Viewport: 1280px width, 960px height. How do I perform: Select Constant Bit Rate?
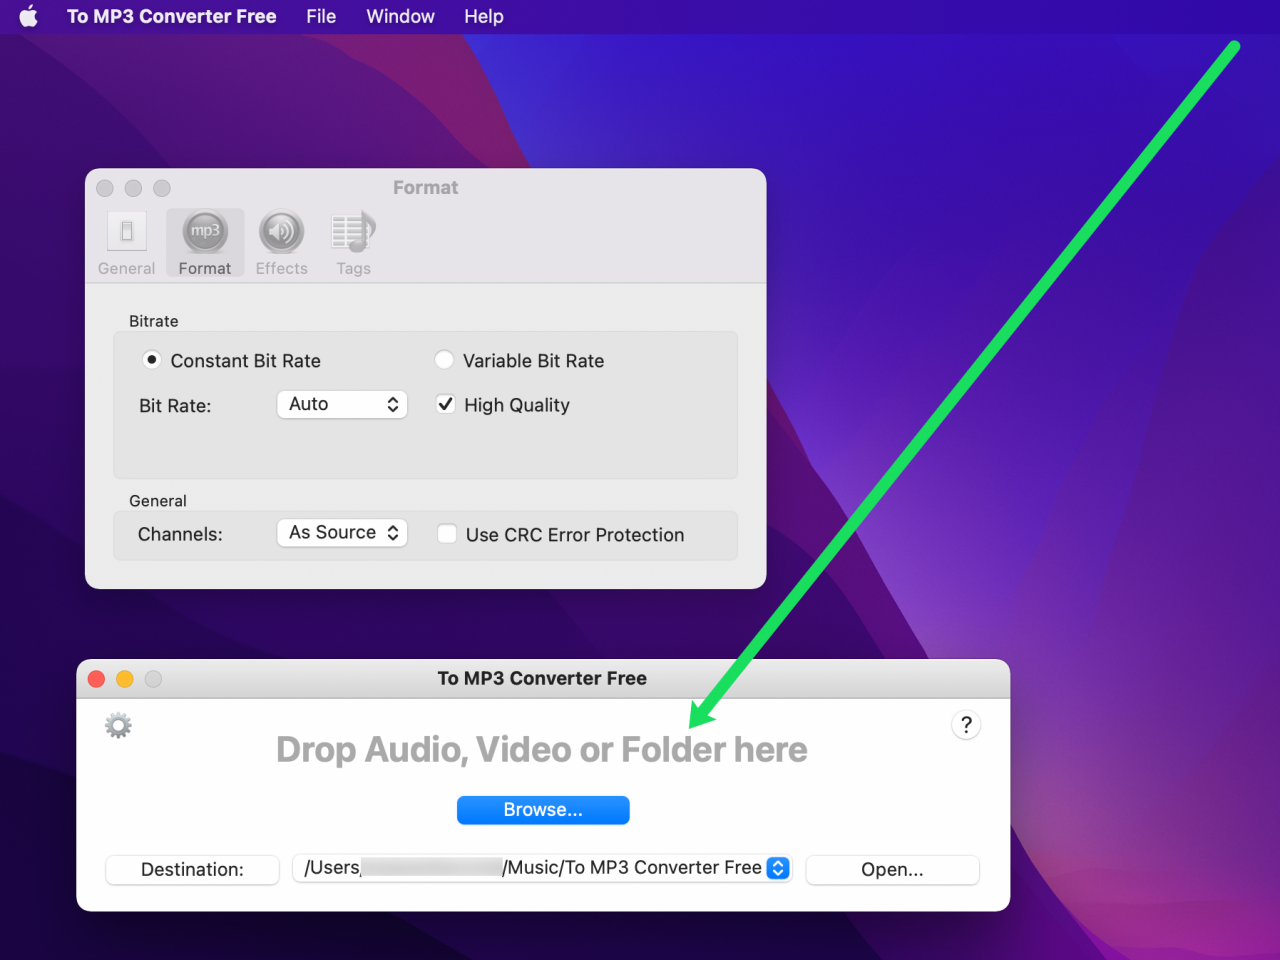[151, 360]
